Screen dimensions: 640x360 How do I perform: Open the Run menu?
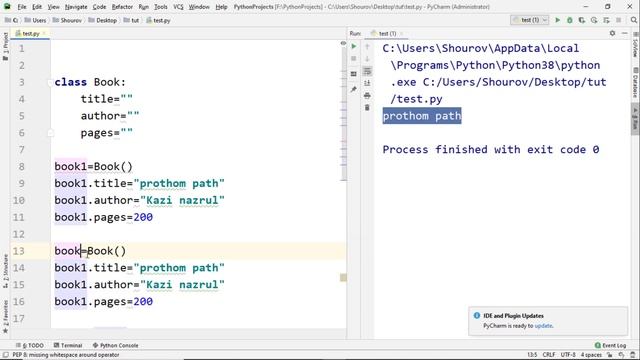point(144,7)
